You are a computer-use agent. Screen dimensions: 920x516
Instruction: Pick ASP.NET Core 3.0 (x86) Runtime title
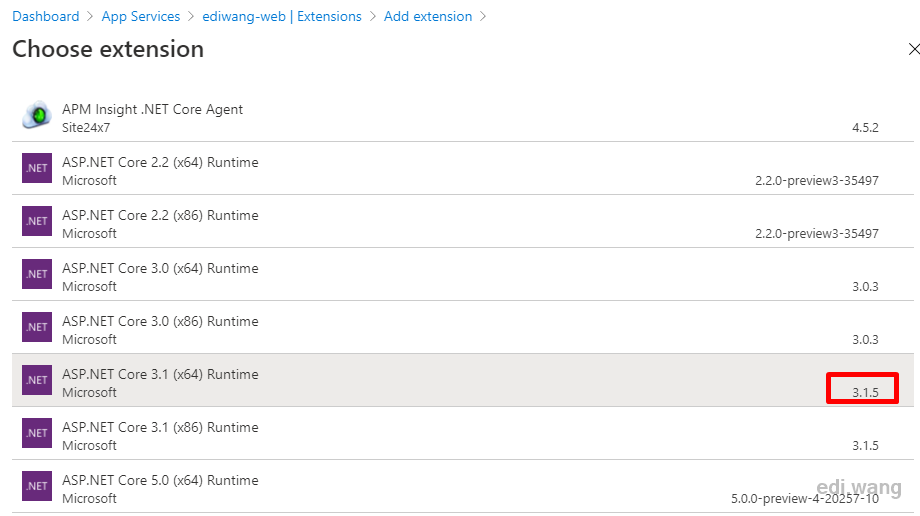(160, 321)
